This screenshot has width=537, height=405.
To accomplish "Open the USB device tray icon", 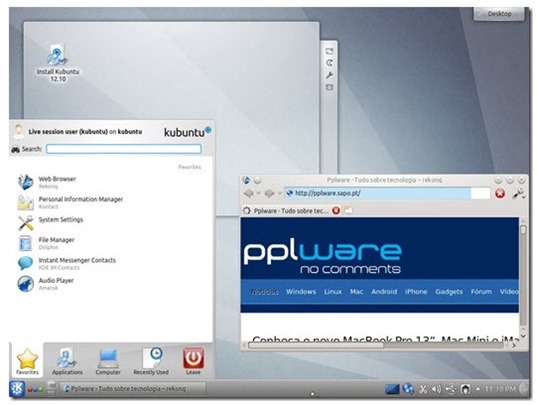I will click(451, 389).
